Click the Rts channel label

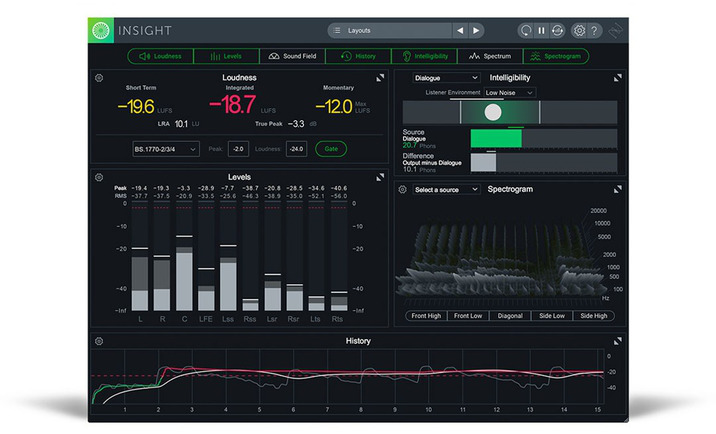tap(337, 319)
